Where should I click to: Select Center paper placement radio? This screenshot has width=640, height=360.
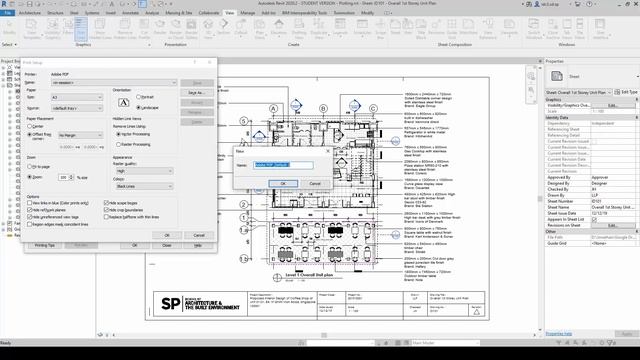(x=29, y=127)
